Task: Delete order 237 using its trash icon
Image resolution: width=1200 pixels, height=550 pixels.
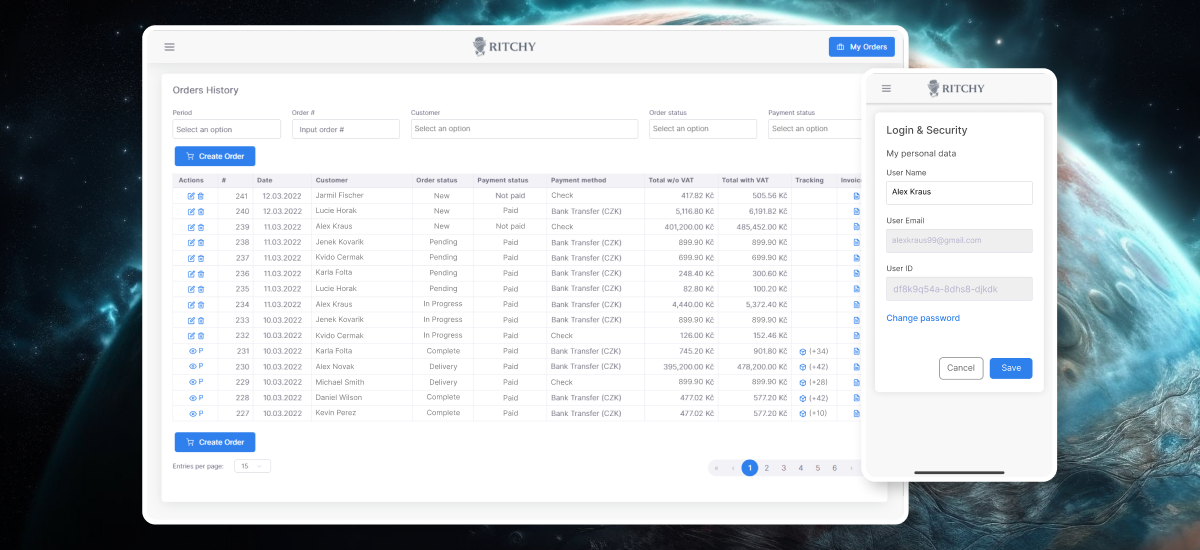Action: click(x=200, y=258)
